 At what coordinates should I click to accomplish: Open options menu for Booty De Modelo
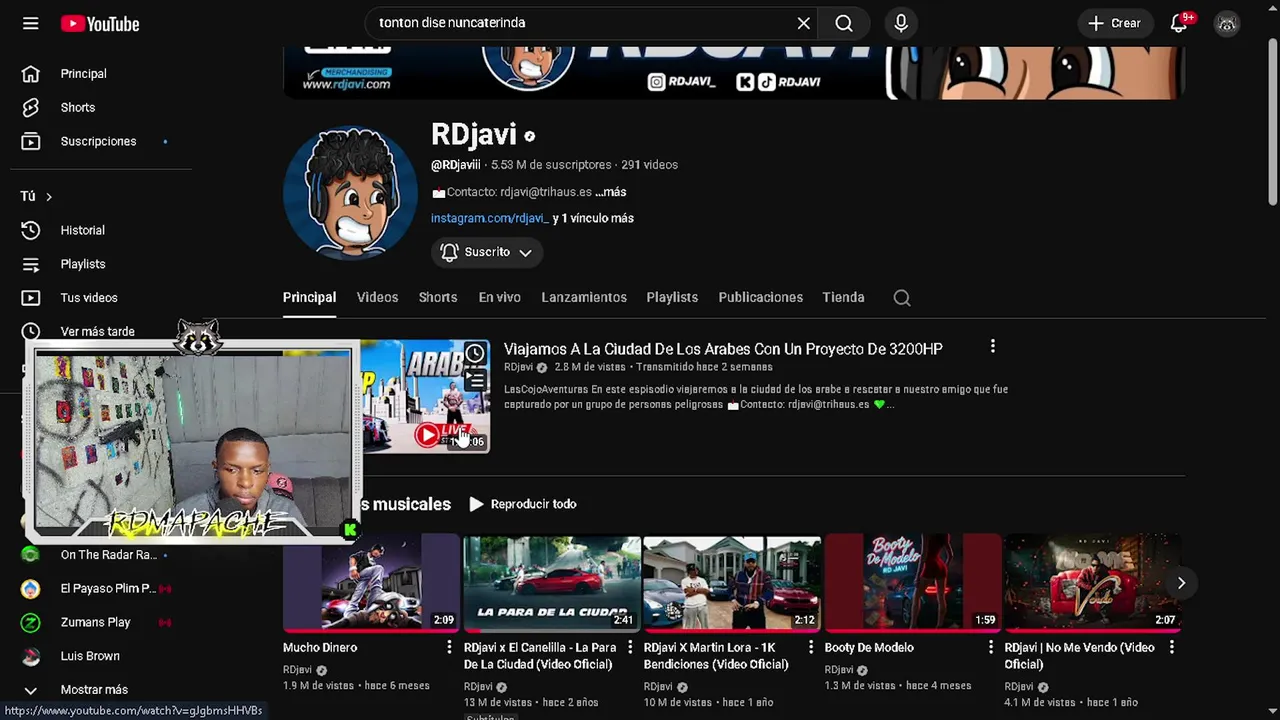pyautogui.click(x=991, y=648)
